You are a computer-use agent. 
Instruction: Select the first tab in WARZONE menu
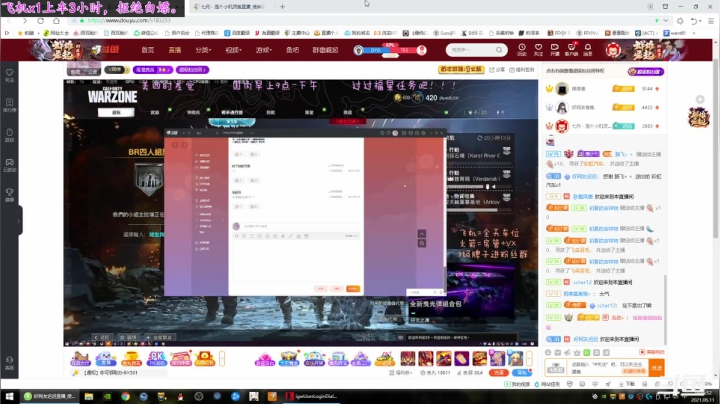tap(116, 112)
